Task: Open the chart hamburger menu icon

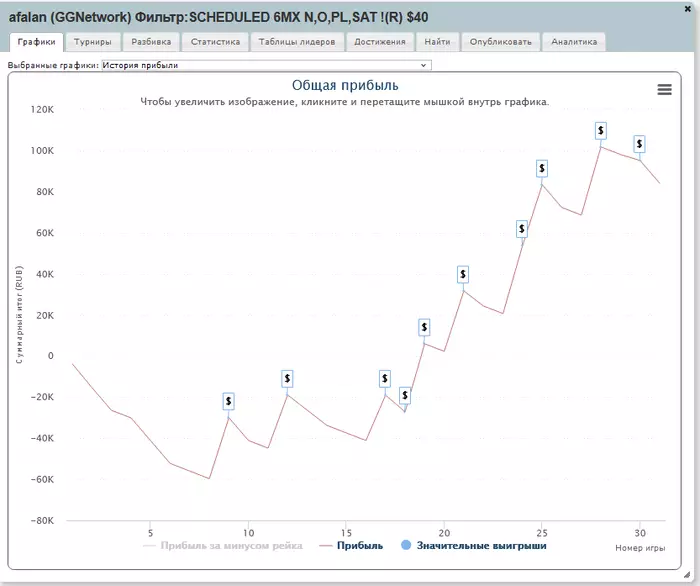Action: tap(664, 90)
